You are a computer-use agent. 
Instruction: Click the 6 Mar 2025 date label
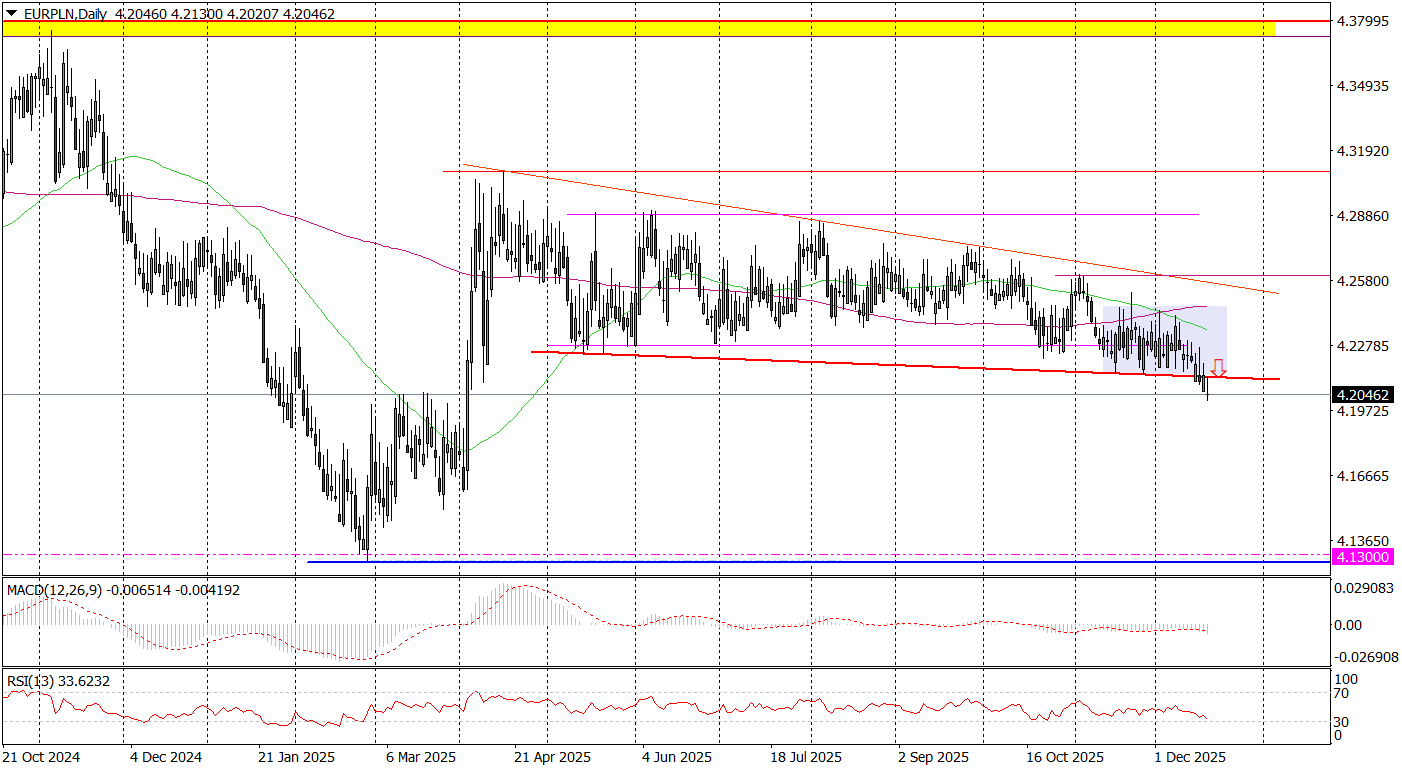(421, 757)
